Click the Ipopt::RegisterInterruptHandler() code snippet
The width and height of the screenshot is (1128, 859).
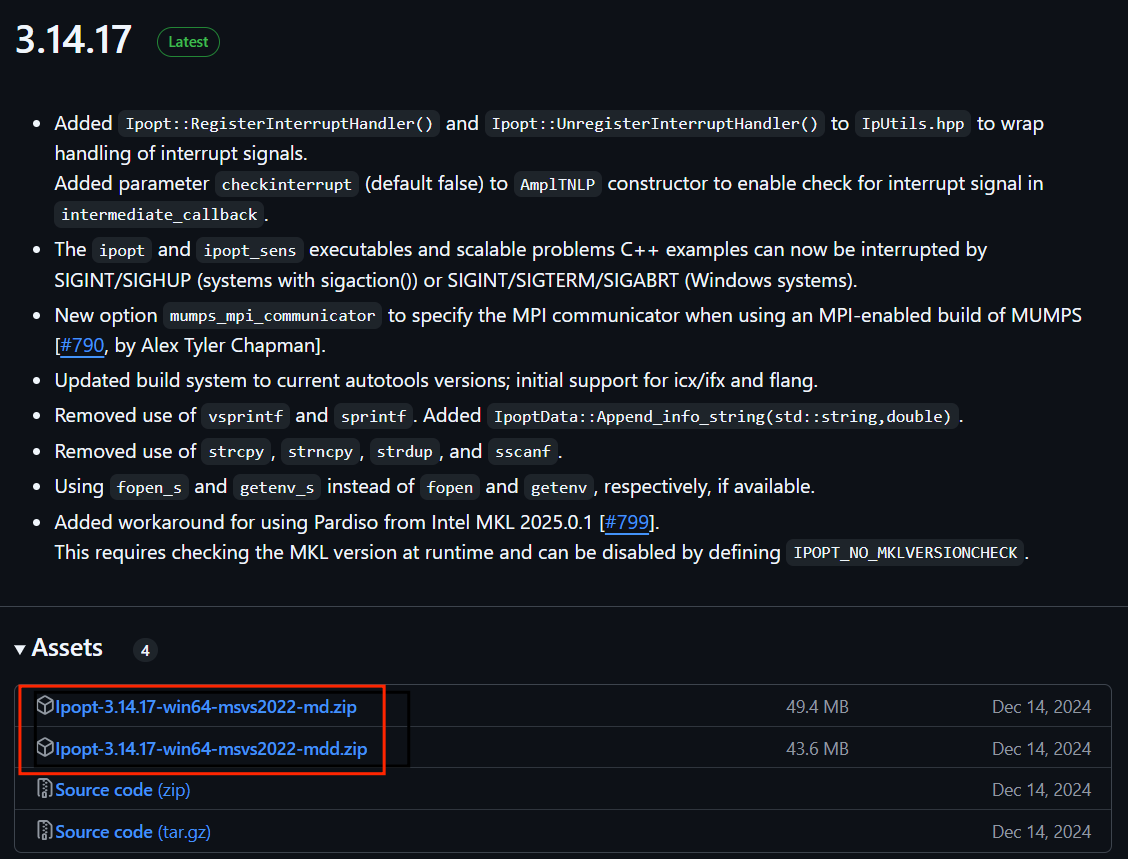278,124
